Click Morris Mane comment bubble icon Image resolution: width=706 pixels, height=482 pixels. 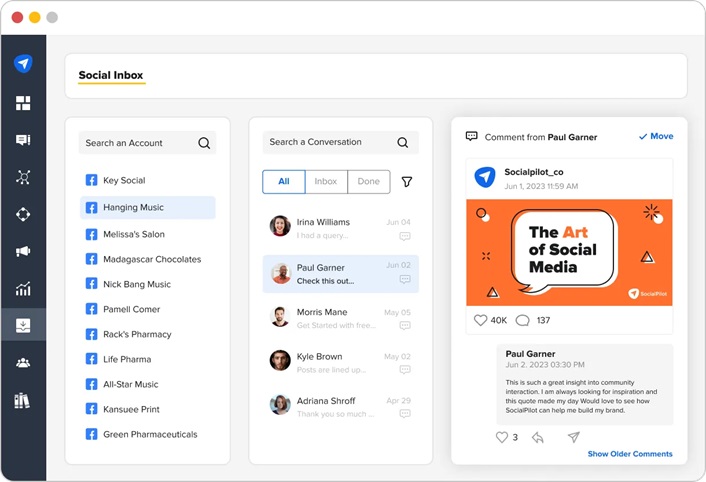tap(405, 325)
